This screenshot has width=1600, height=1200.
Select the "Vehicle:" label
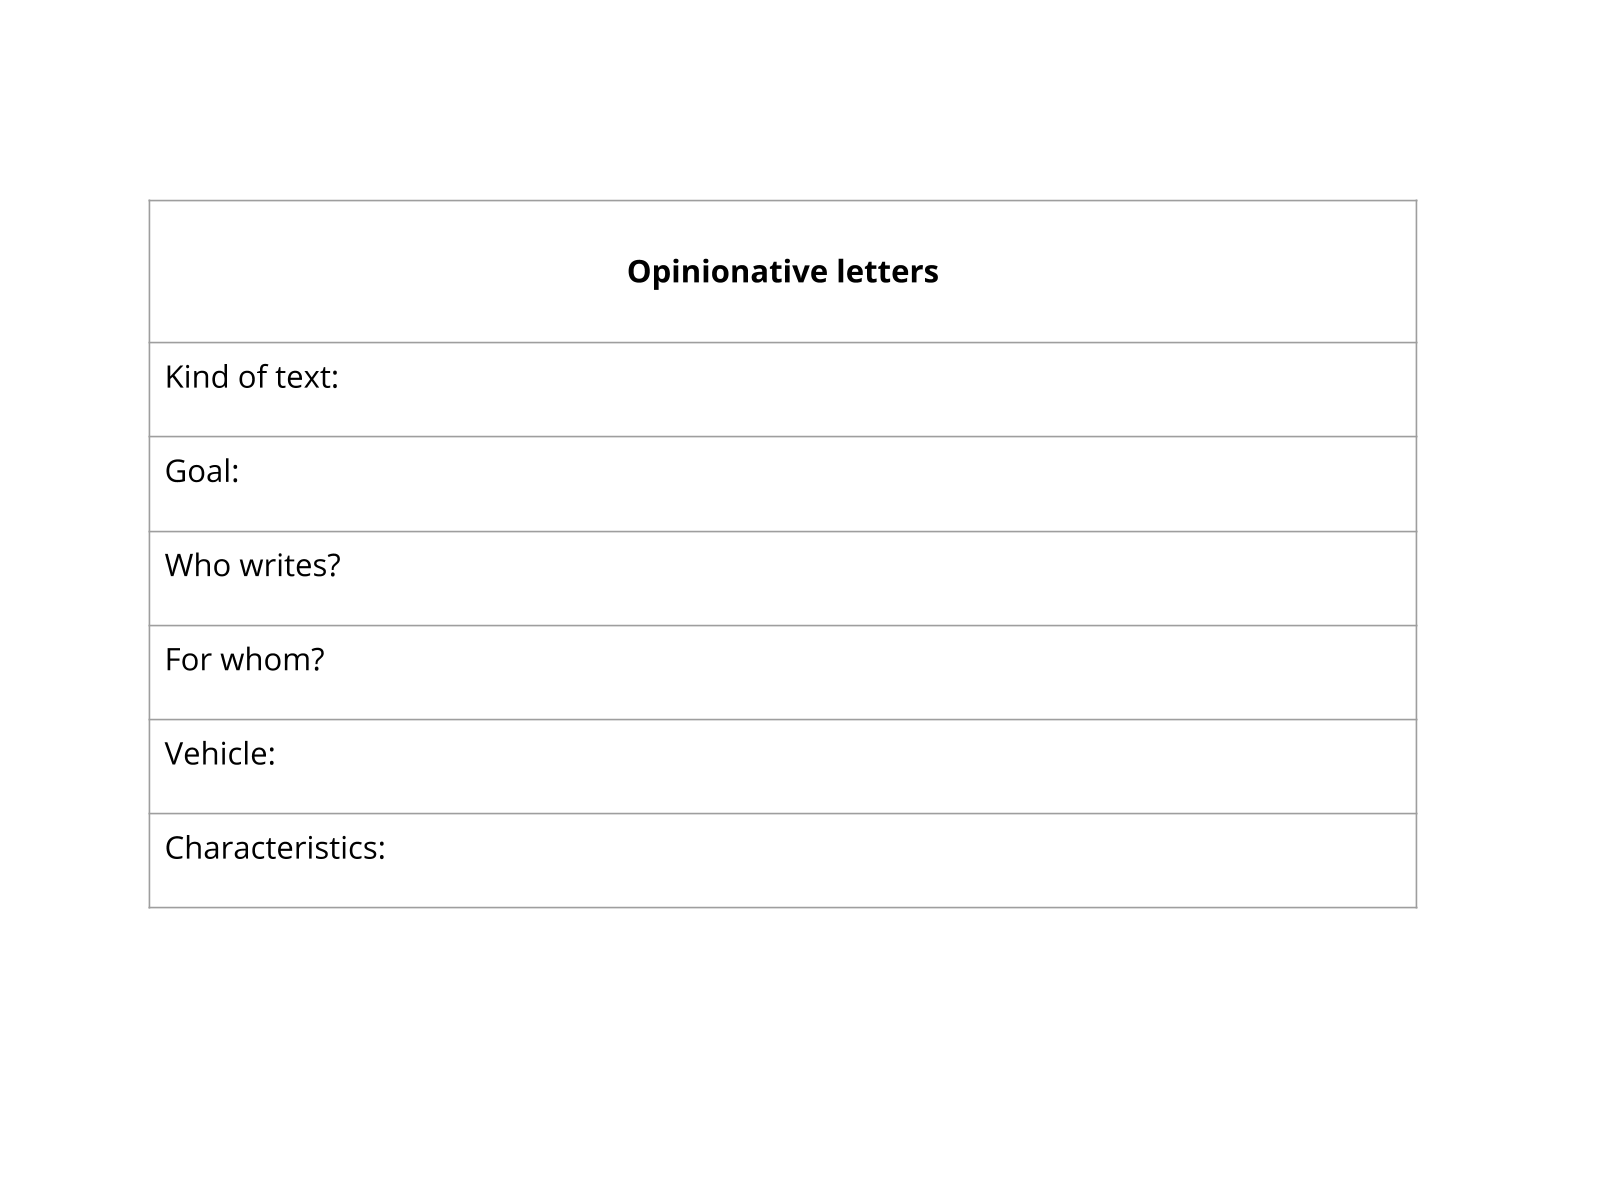219,753
